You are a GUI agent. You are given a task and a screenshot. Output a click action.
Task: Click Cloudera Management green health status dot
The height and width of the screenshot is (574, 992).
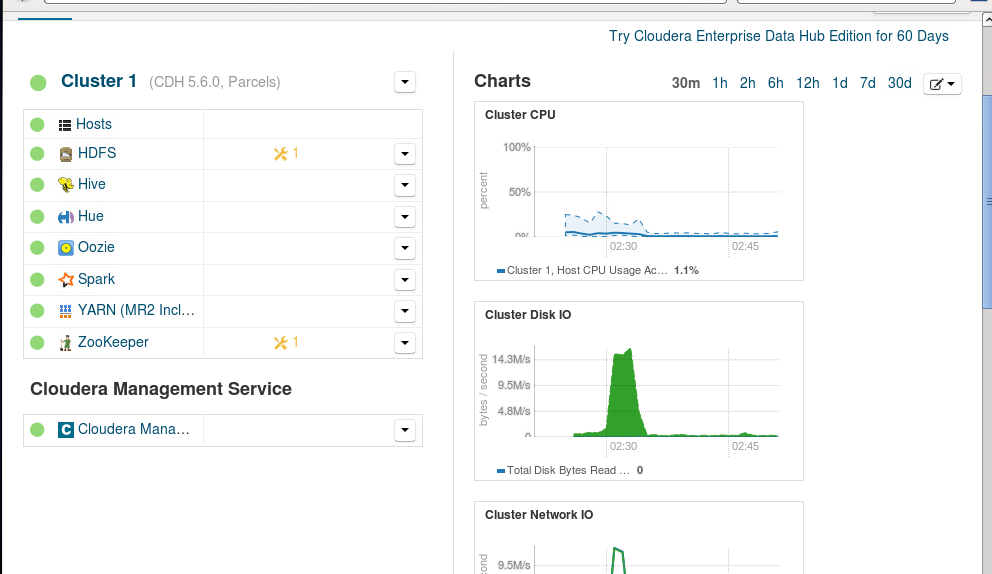coord(37,429)
